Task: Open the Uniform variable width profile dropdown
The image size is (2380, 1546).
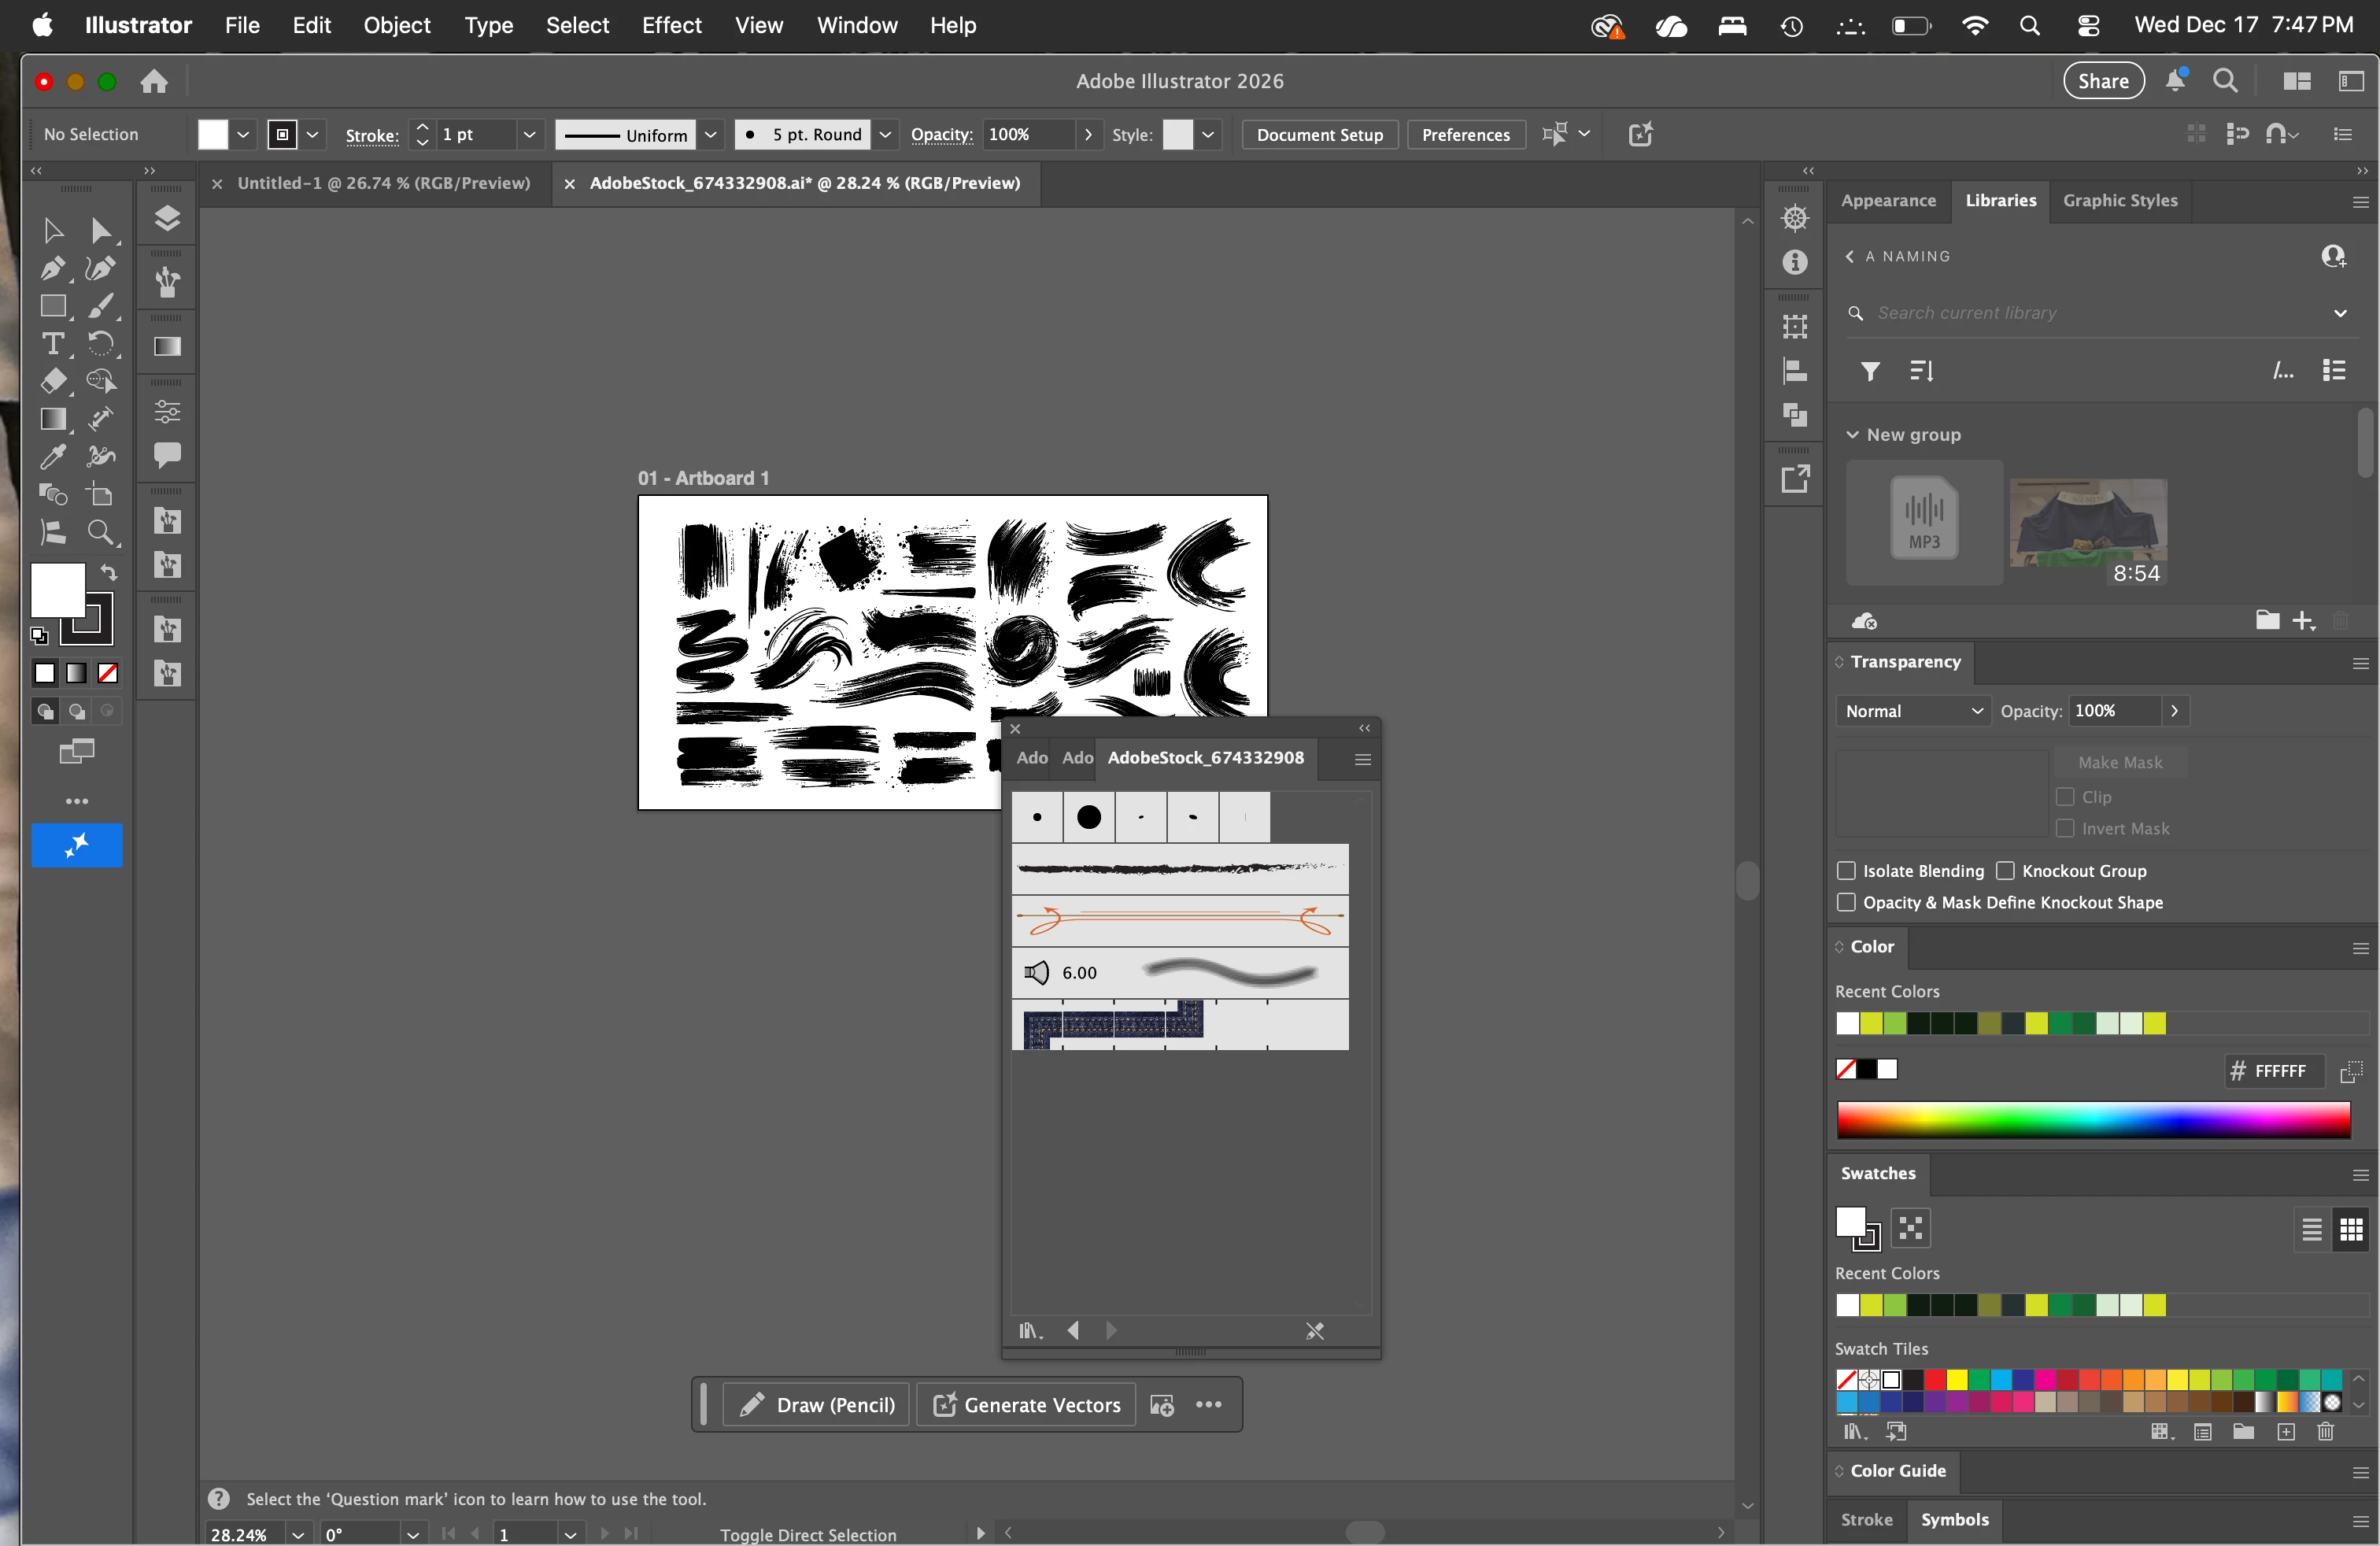Action: click(710, 134)
